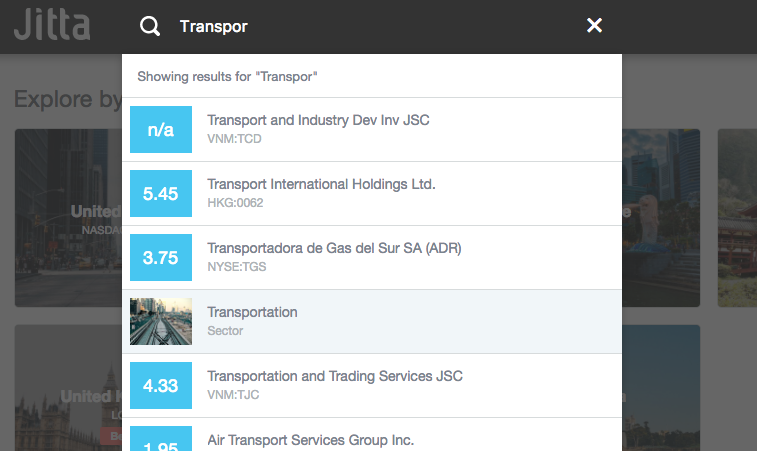Viewport: 757px width, 451px height.
Task: Open Transport and Industry Dev Inv JSC result
Action: [x=318, y=120]
